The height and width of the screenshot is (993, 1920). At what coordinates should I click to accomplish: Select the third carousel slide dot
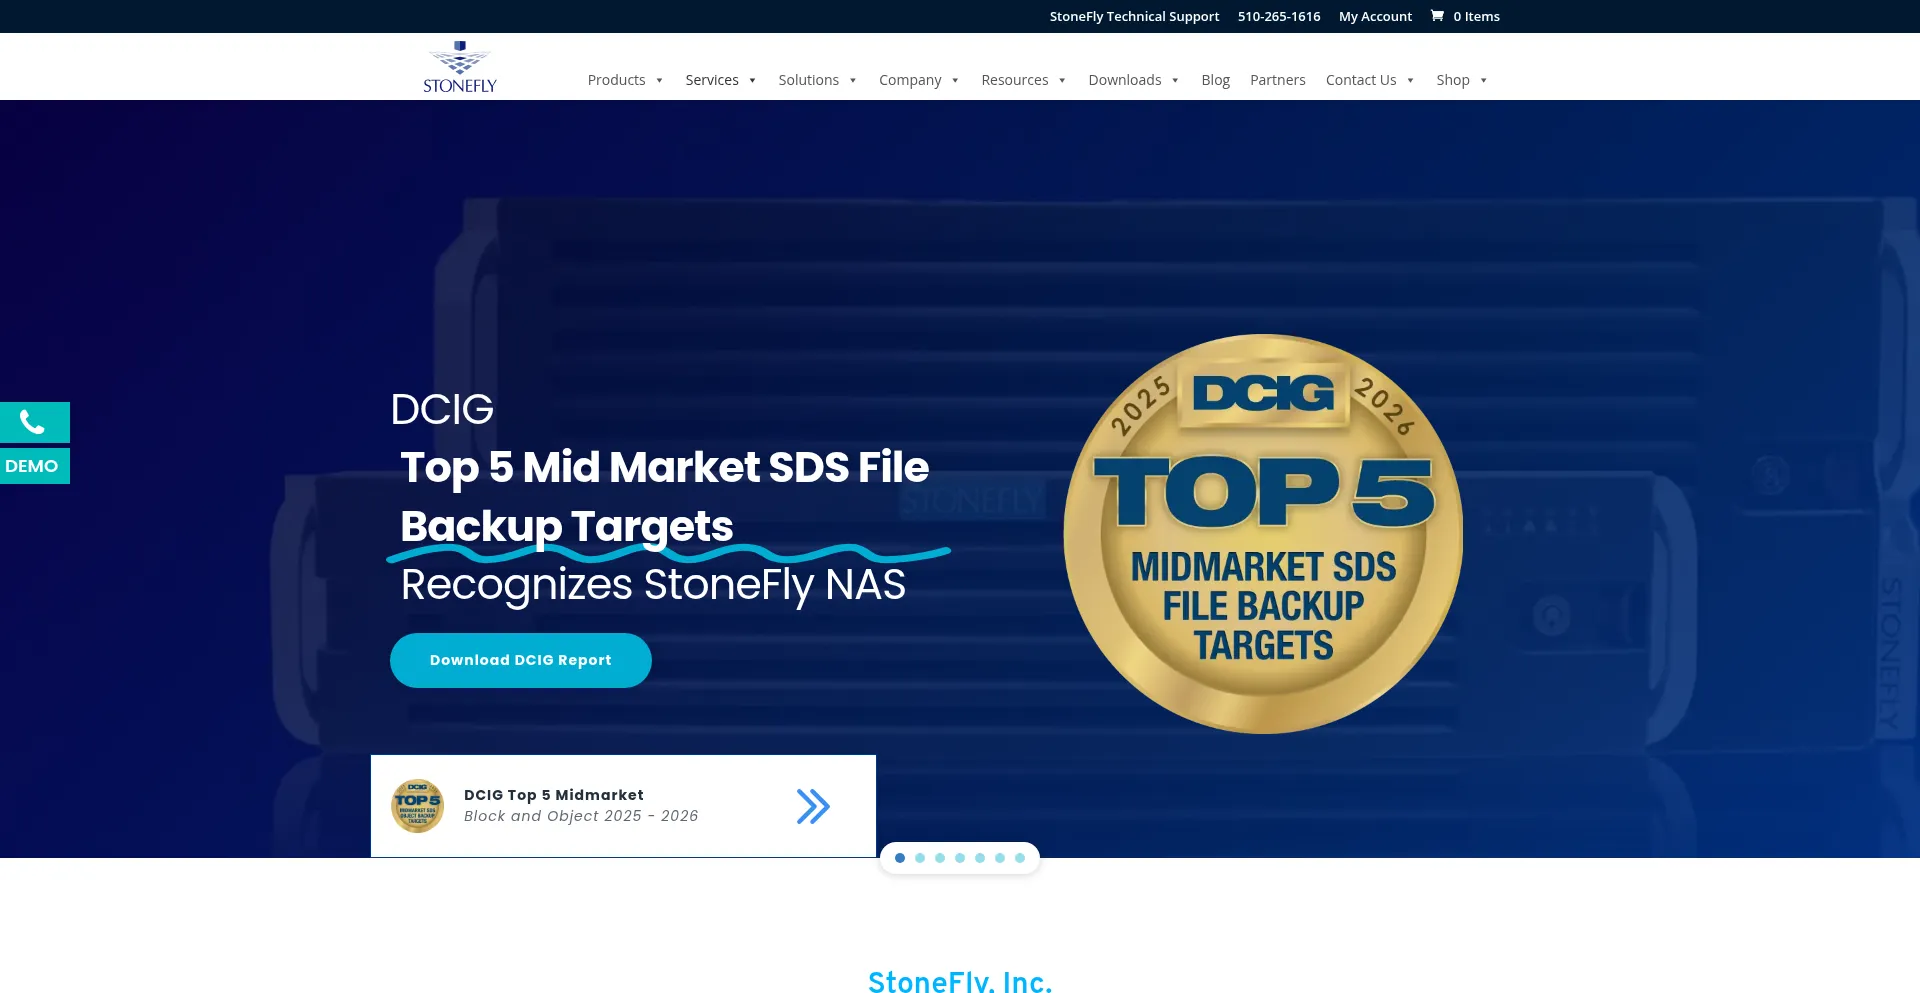tap(940, 858)
